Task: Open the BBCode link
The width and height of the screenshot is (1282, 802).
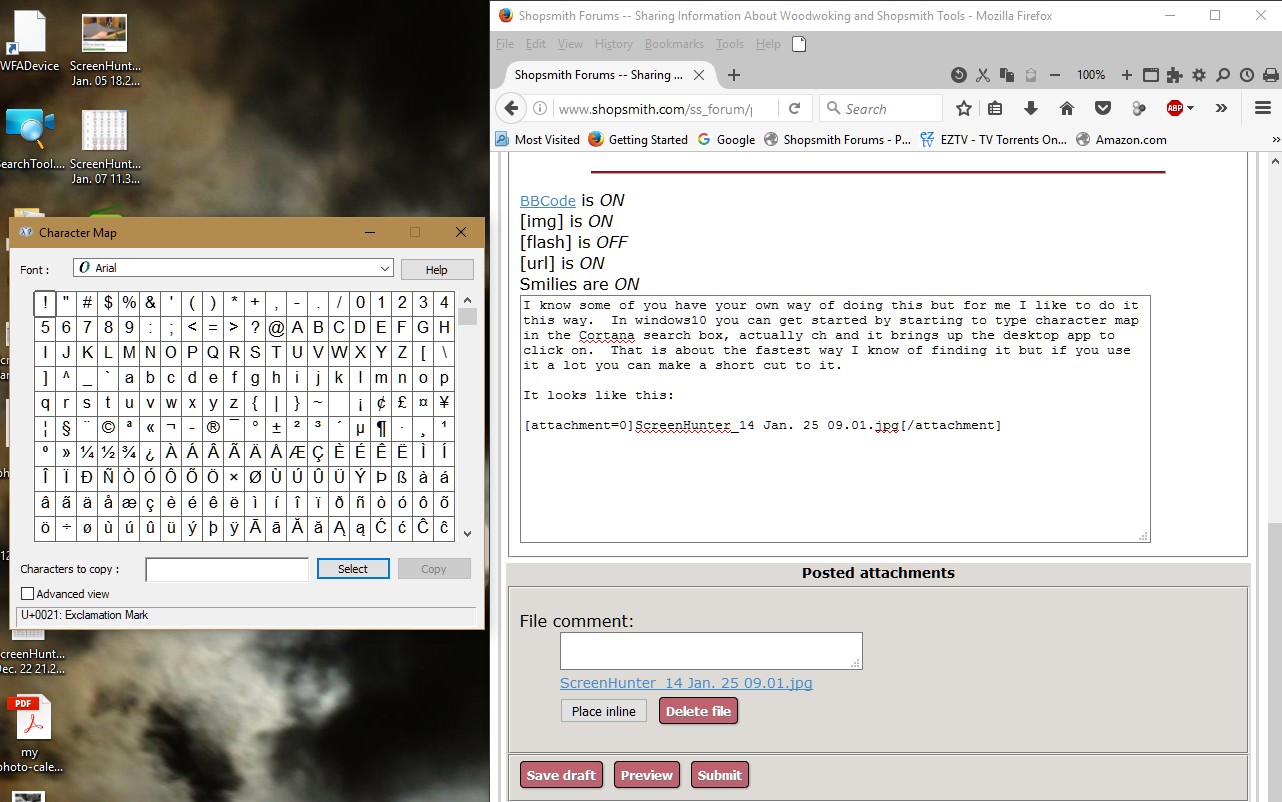Action: (x=548, y=200)
